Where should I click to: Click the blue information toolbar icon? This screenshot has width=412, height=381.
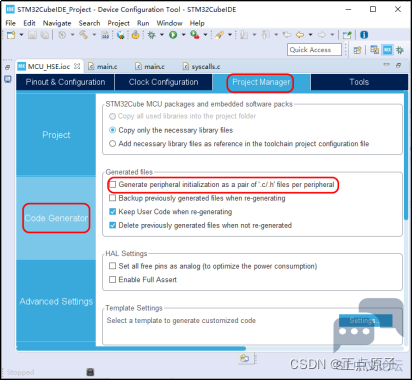coord(364,35)
